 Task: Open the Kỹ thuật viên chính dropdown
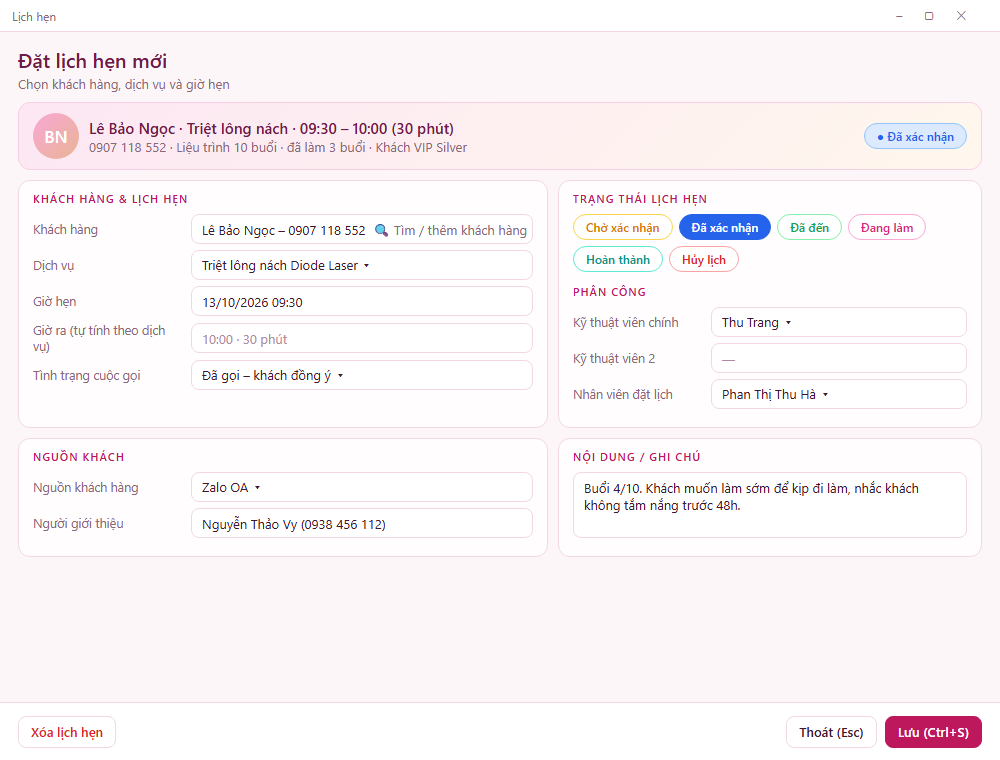coord(839,323)
